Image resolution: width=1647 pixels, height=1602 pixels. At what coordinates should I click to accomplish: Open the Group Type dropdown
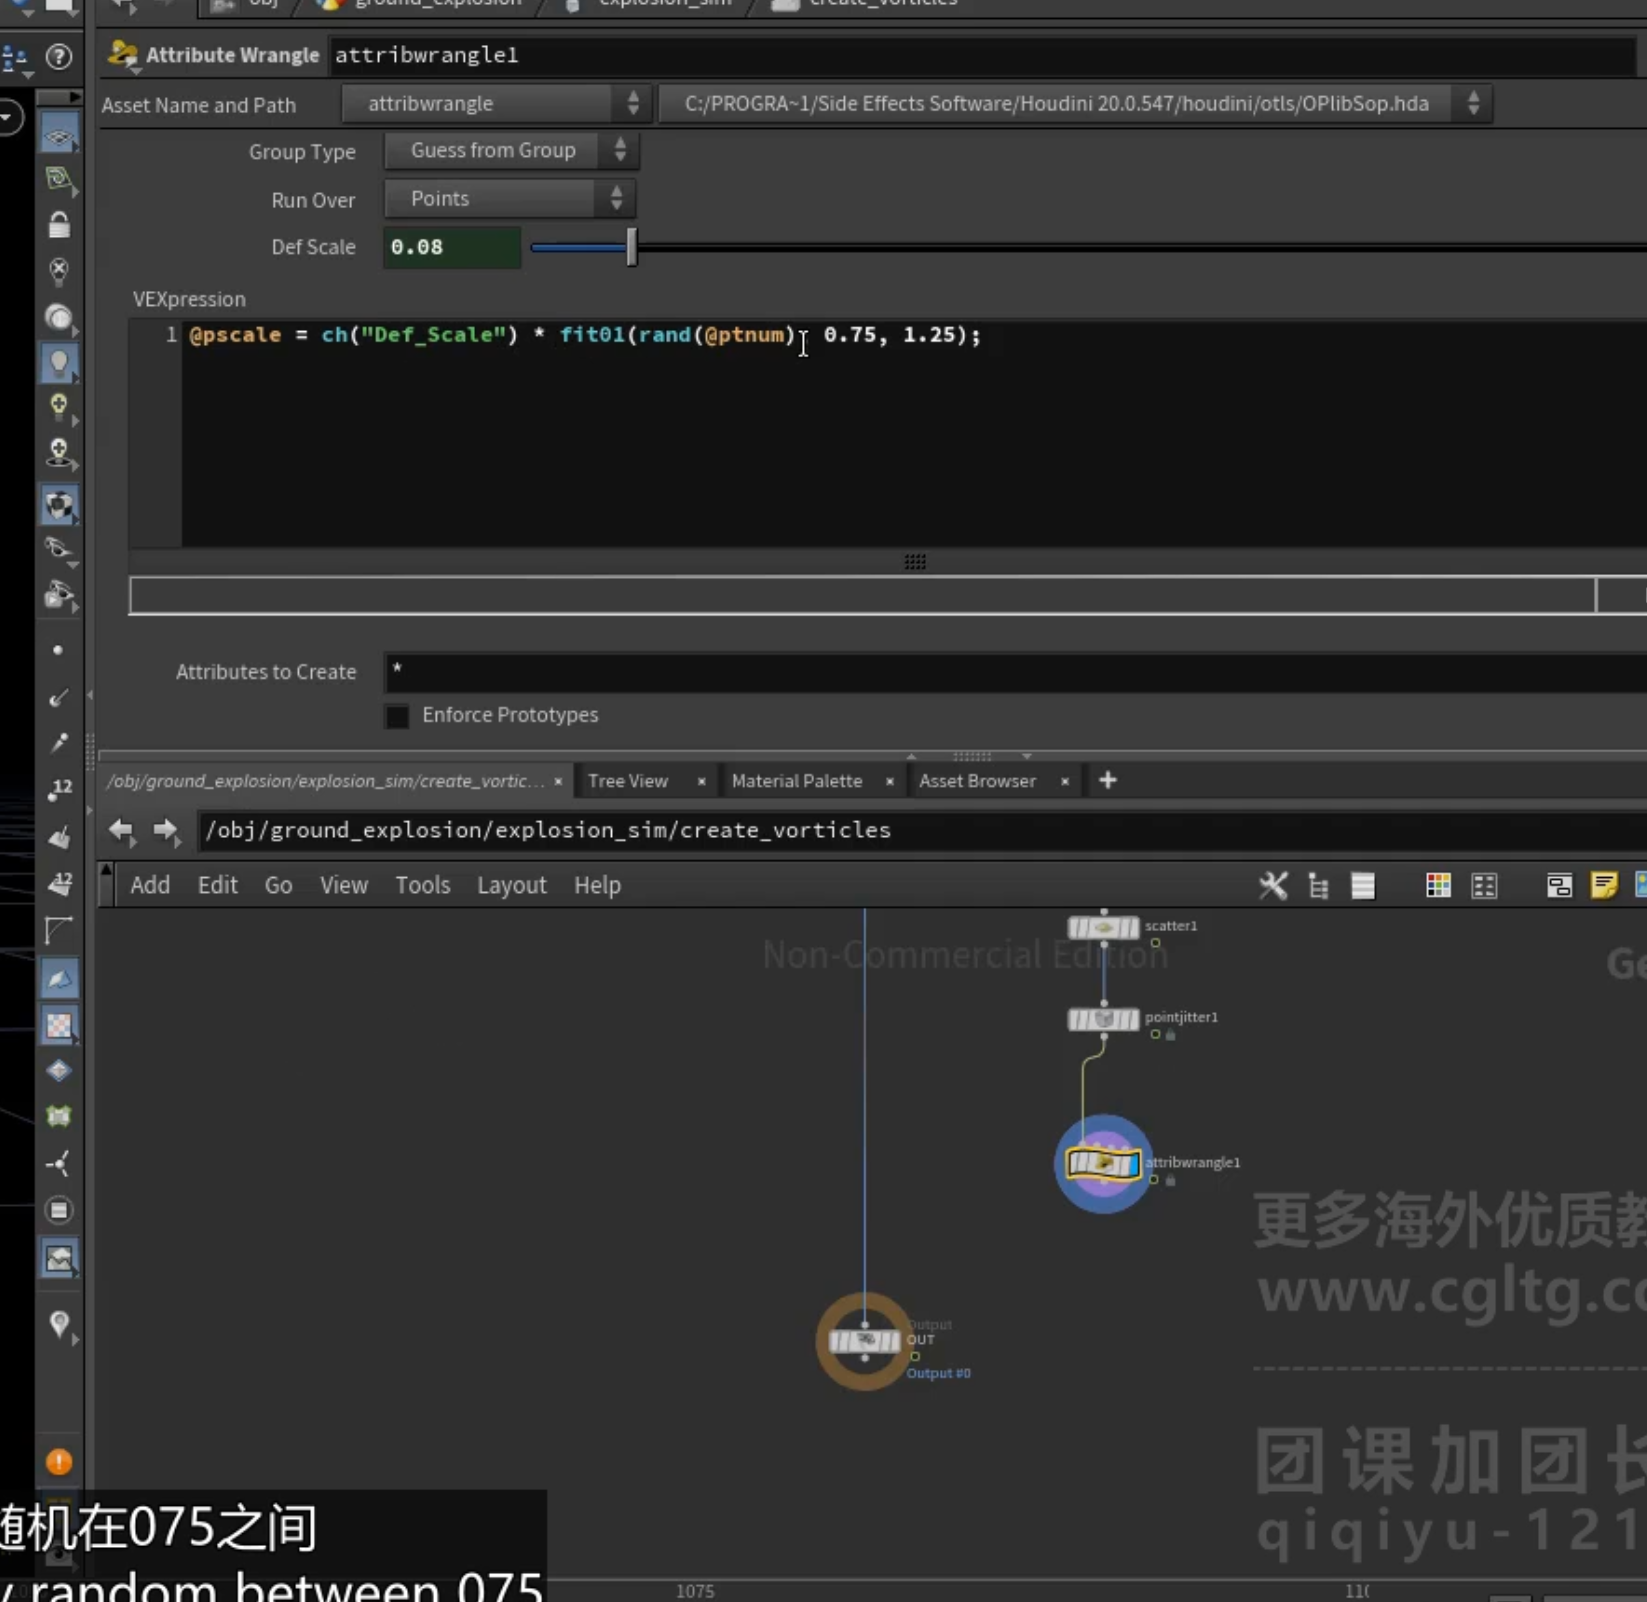pyautogui.click(x=511, y=151)
